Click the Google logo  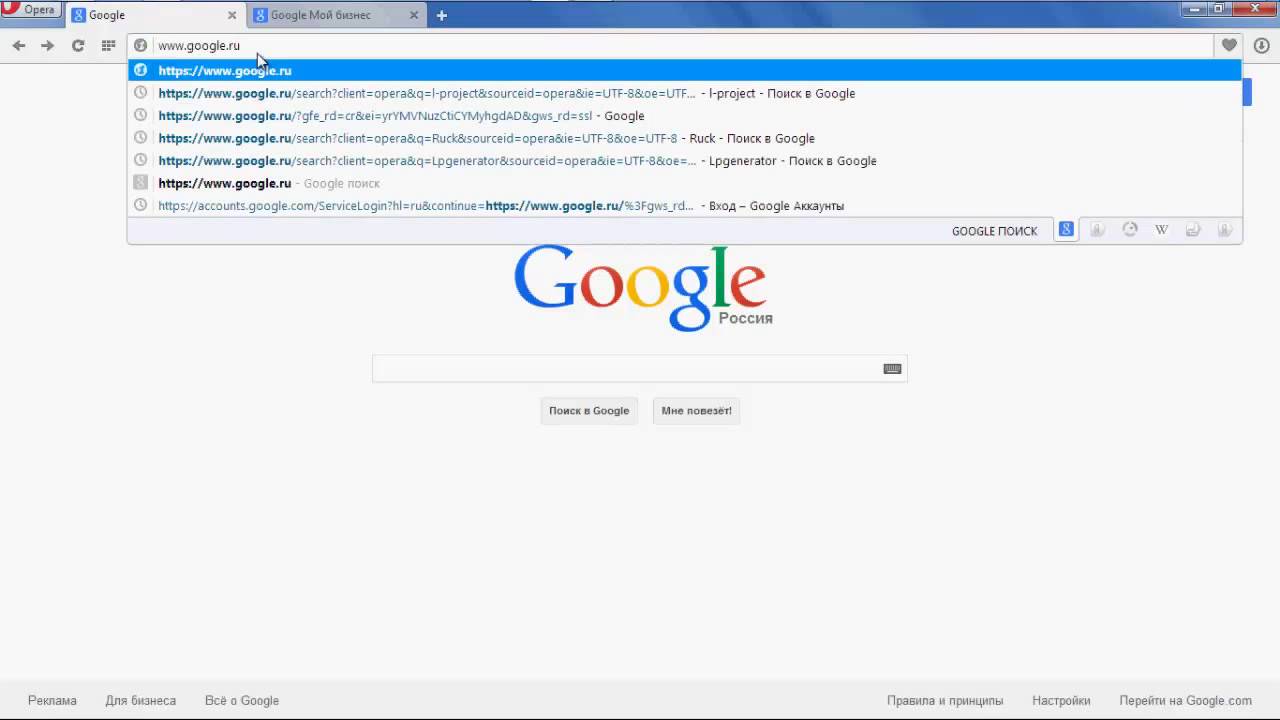click(x=641, y=287)
